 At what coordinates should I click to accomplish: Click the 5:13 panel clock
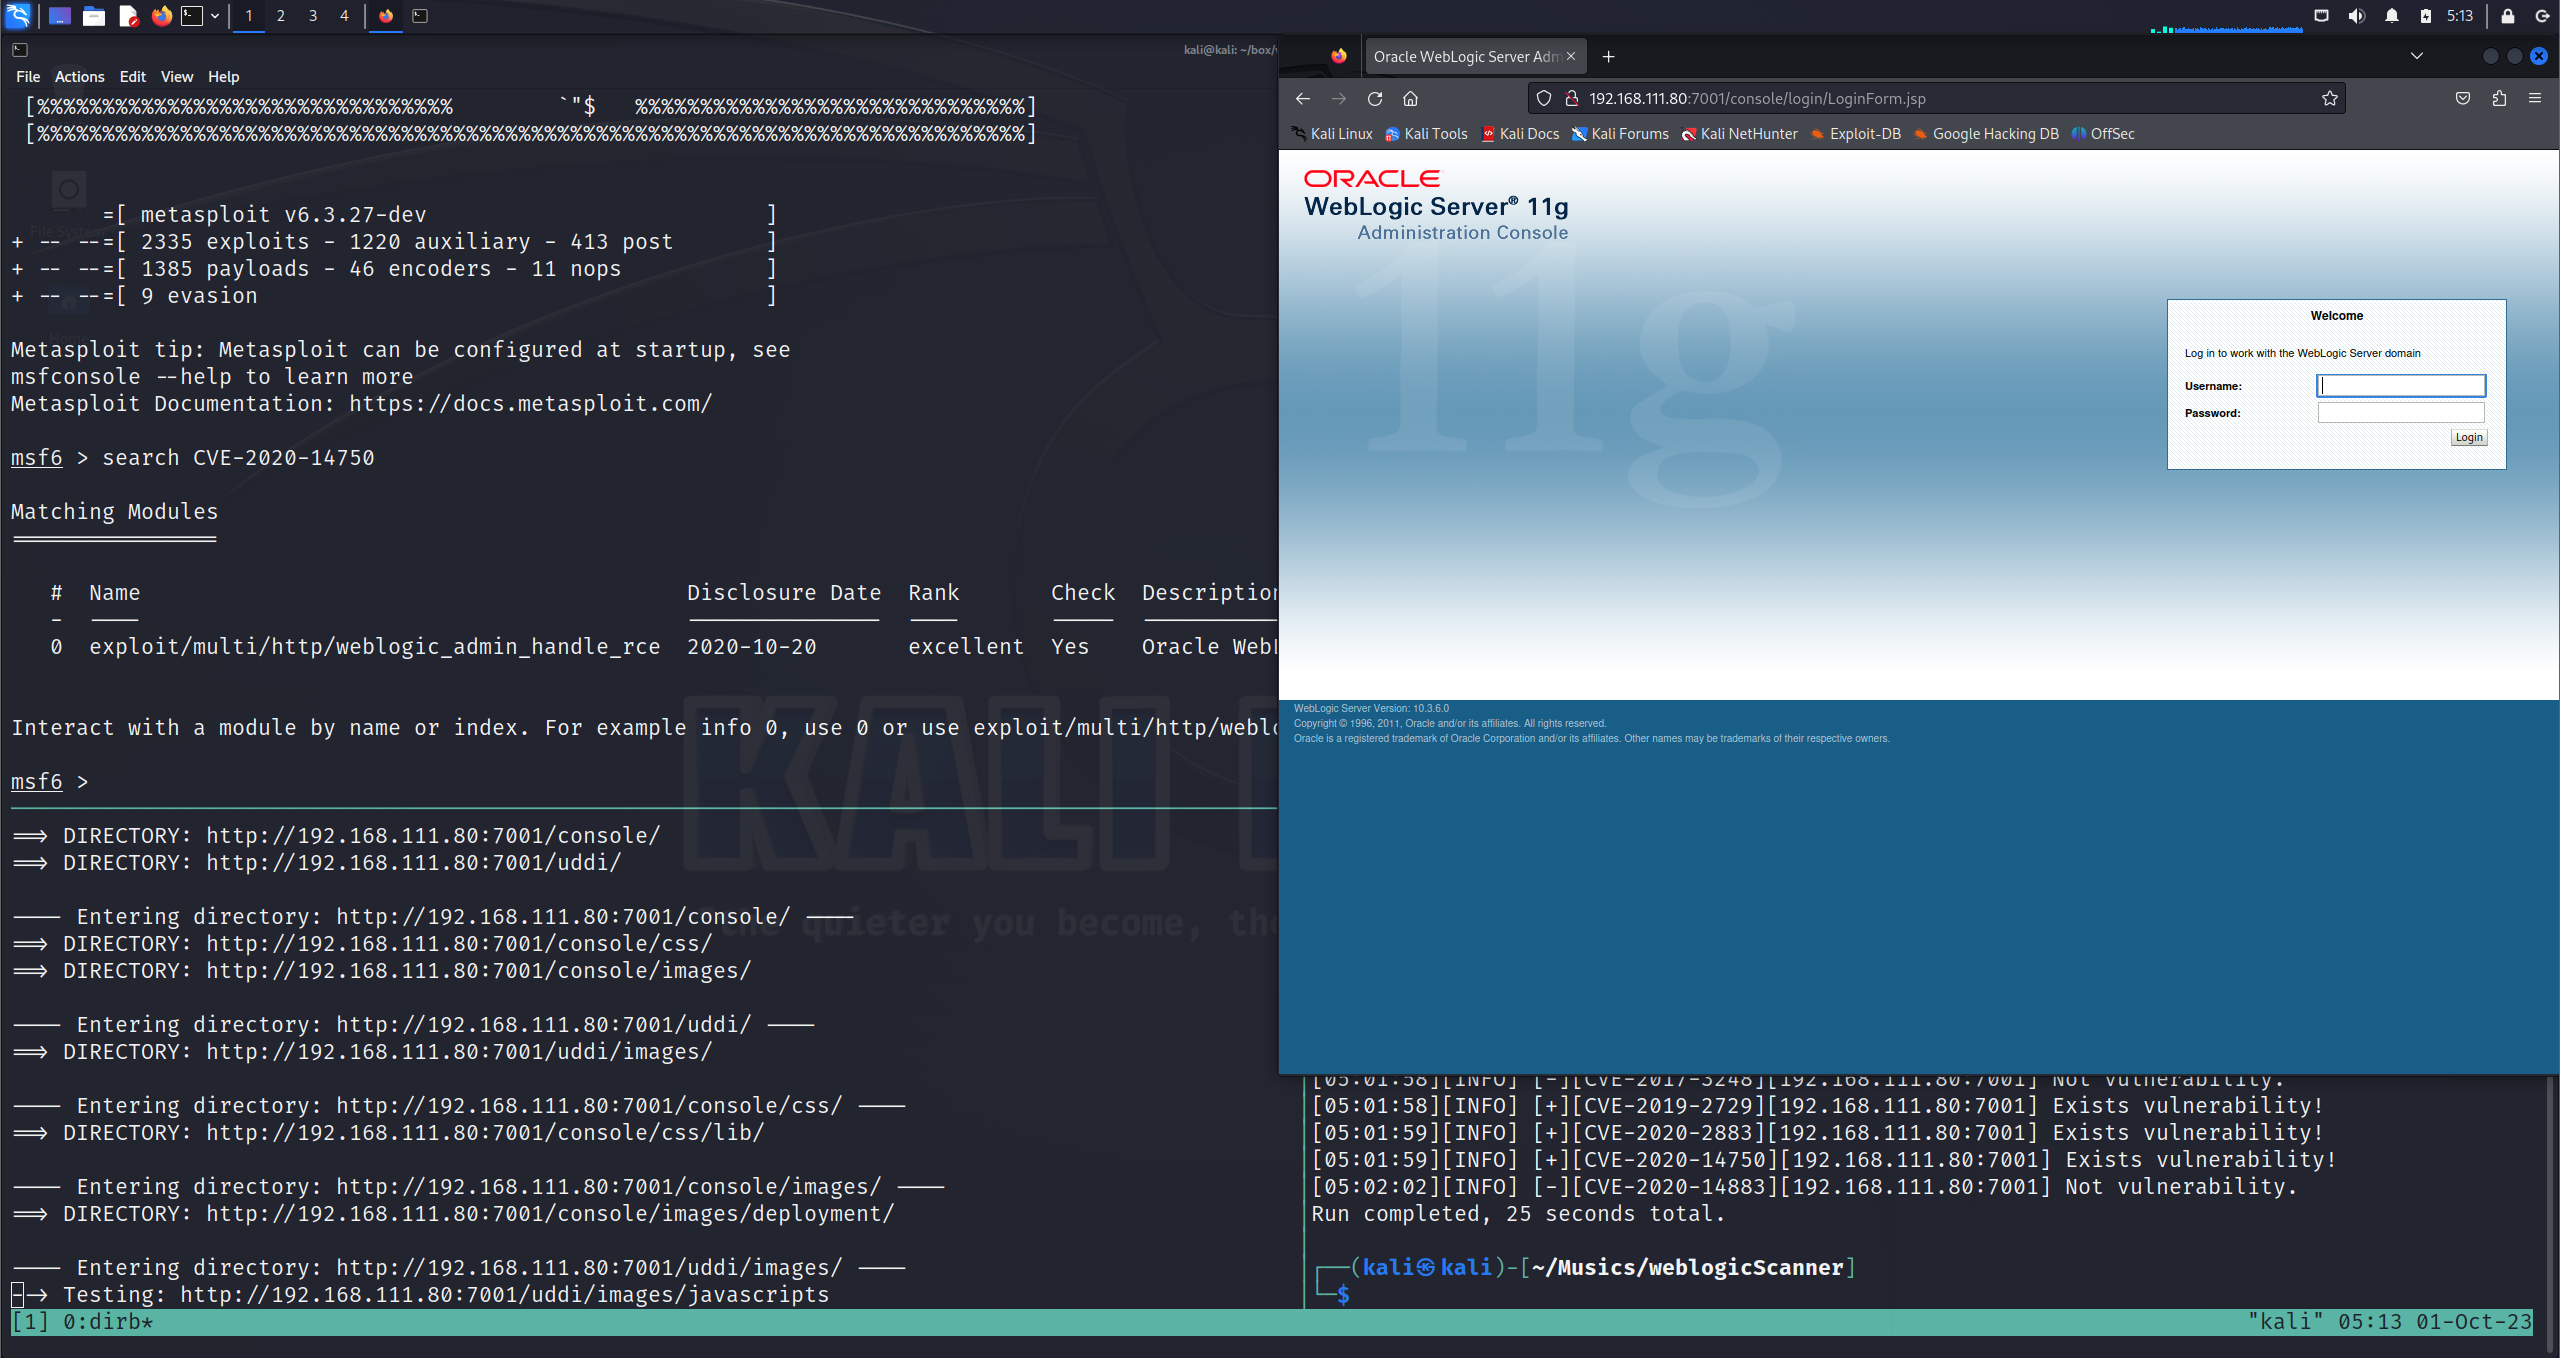pyautogui.click(x=2460, y=16)
